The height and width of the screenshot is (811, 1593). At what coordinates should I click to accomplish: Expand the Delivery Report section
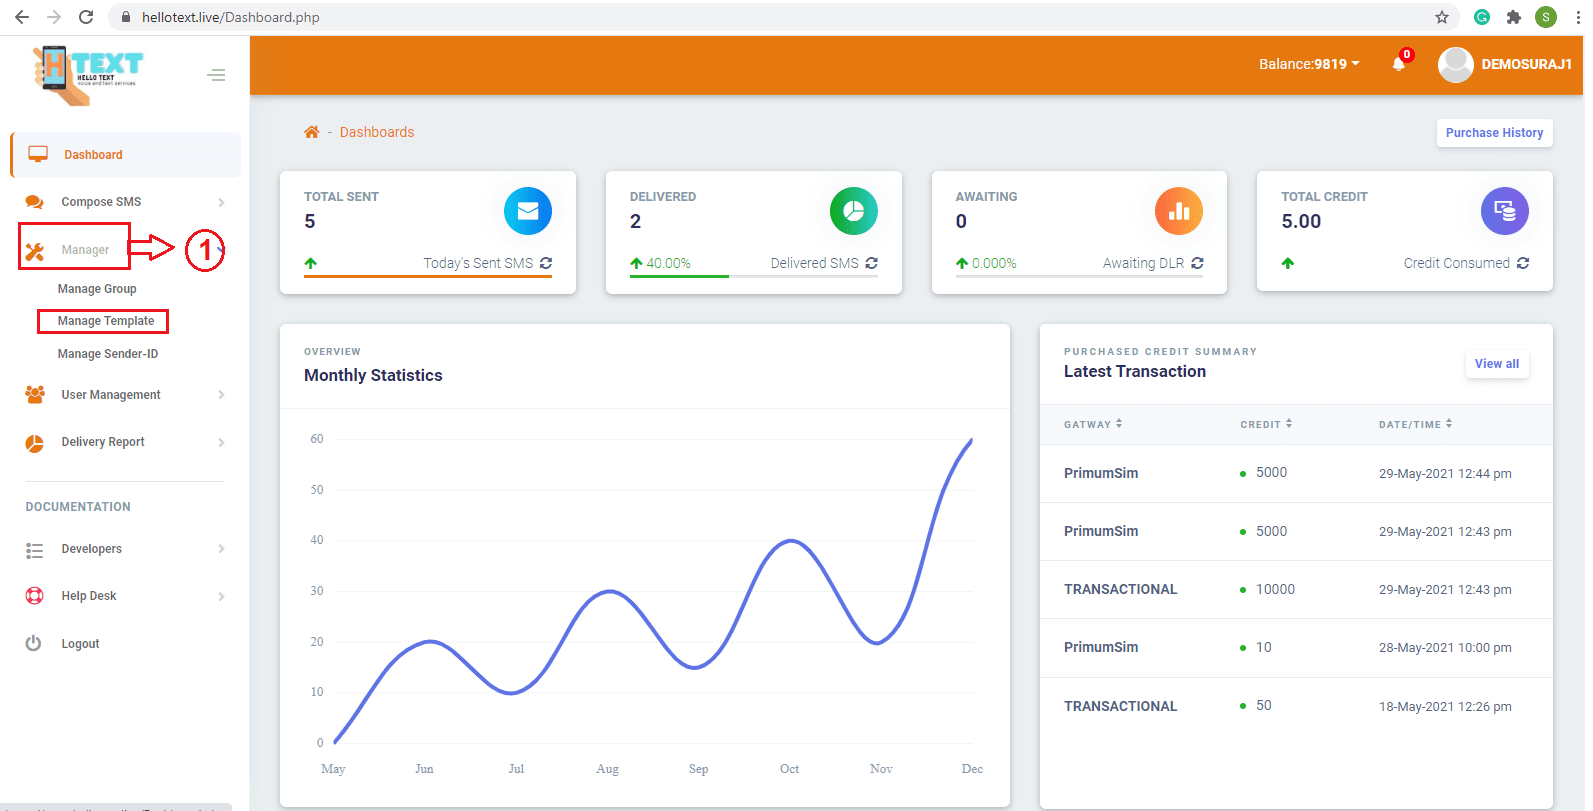pyautogui.click(x=103, y=442)
